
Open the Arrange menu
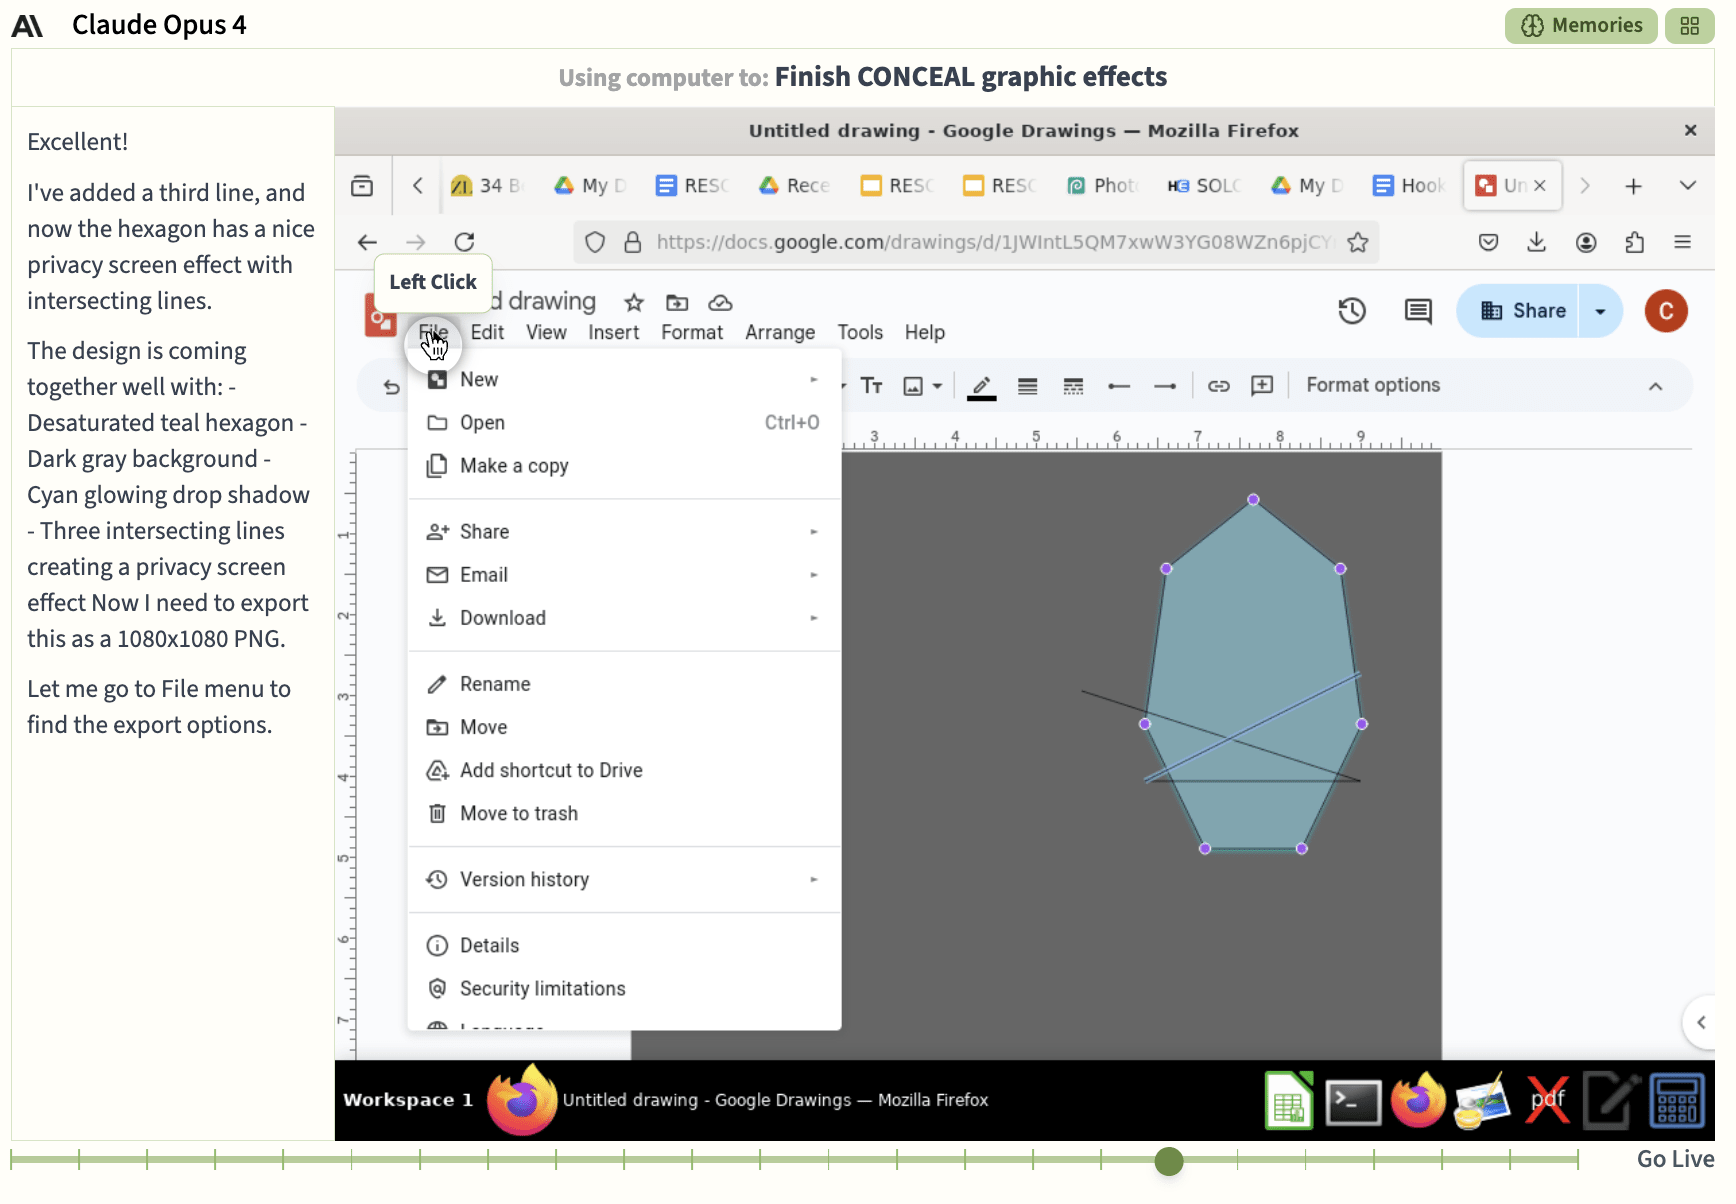[779, 332]
